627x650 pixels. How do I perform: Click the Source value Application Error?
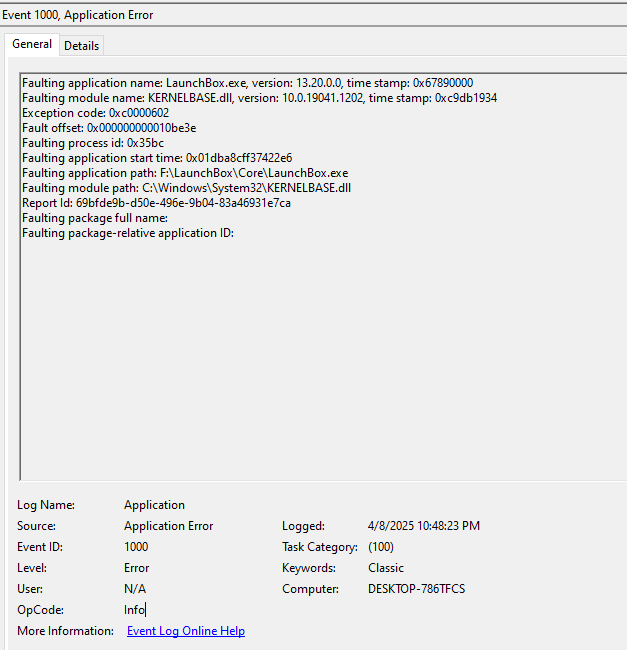[x=168, y=526]
